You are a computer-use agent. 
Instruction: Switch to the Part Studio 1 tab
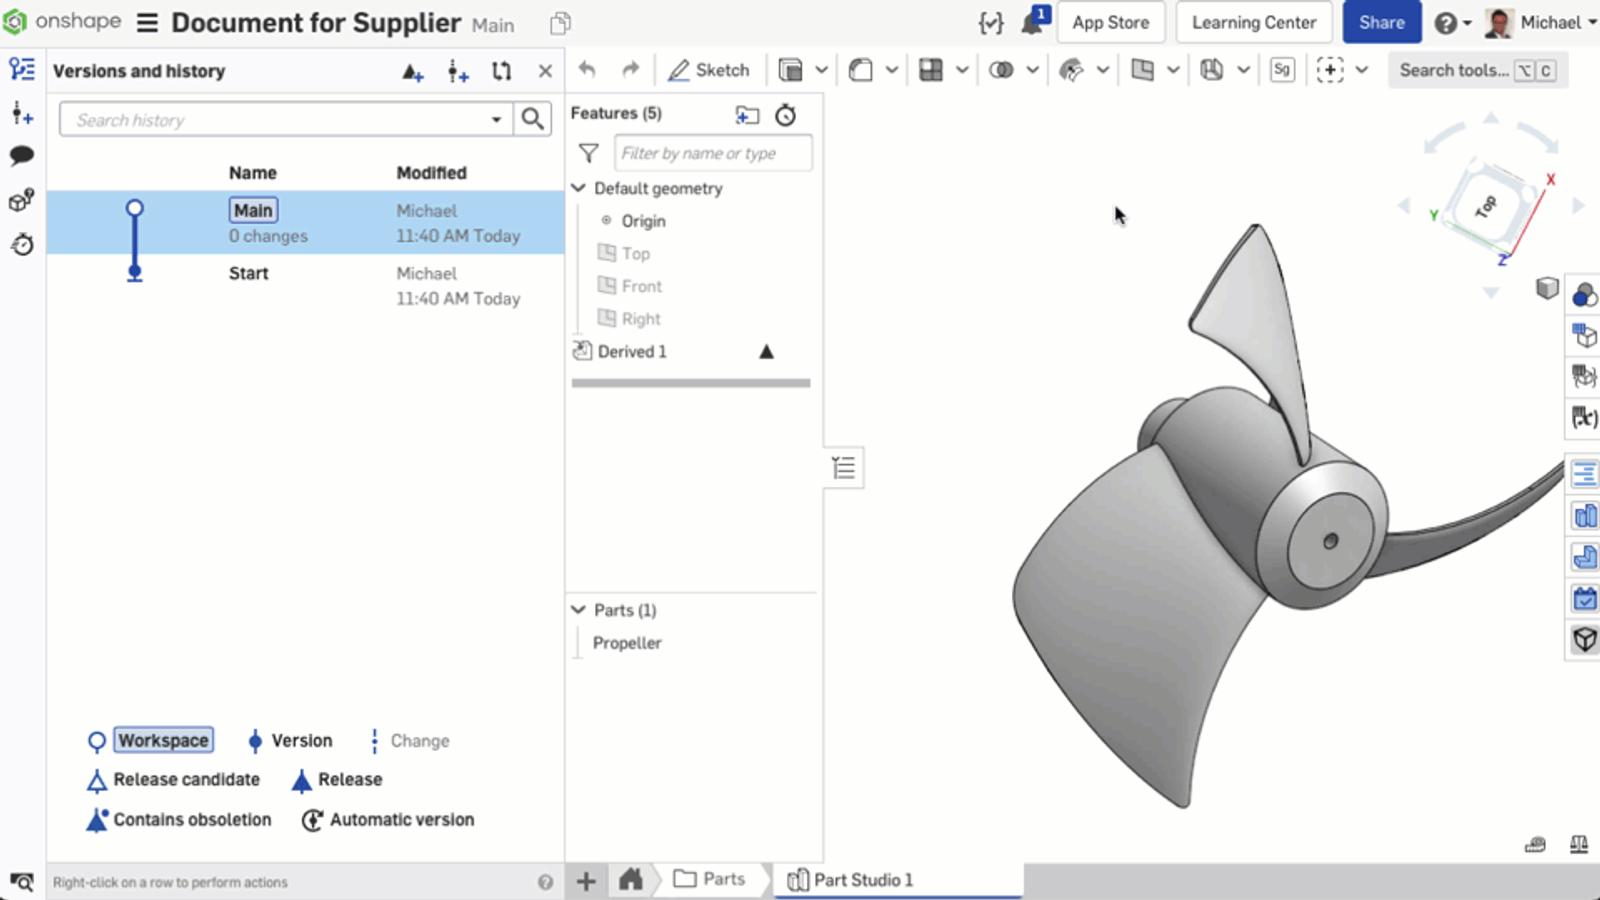pyautogui.click(x=852, y=880)
